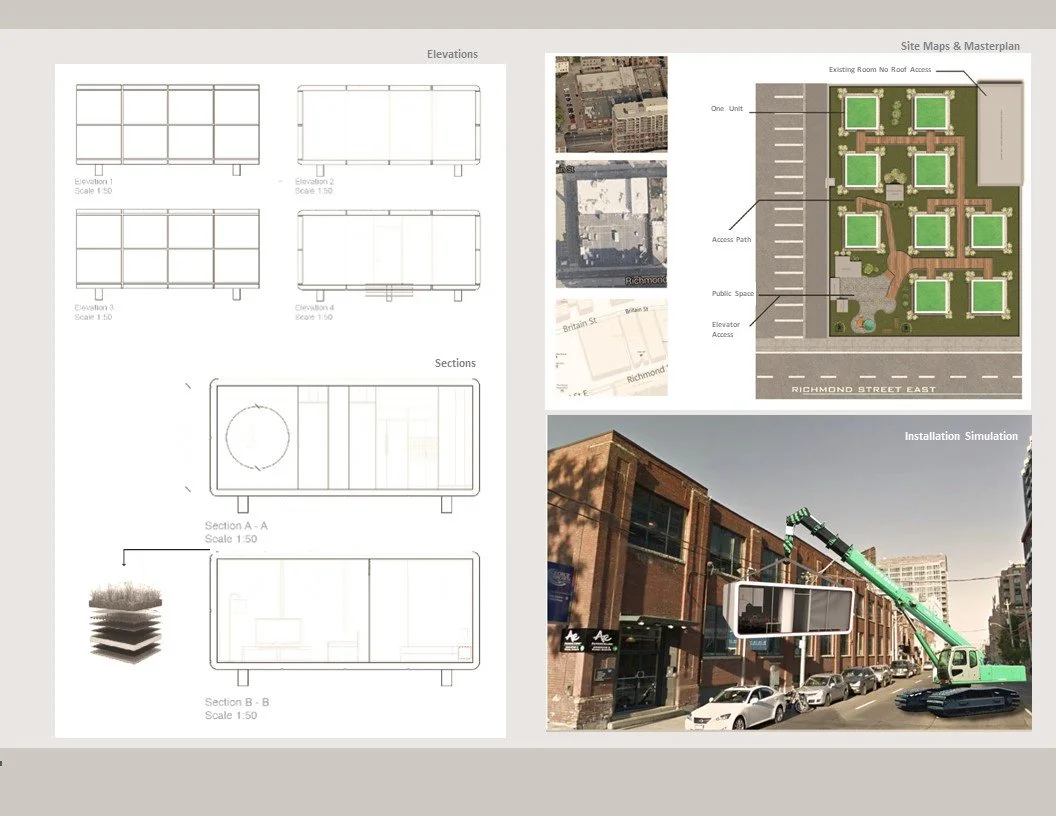Click the 'Britain St' map label
This screenshot has width=1056, height=816.
(580, 325)
